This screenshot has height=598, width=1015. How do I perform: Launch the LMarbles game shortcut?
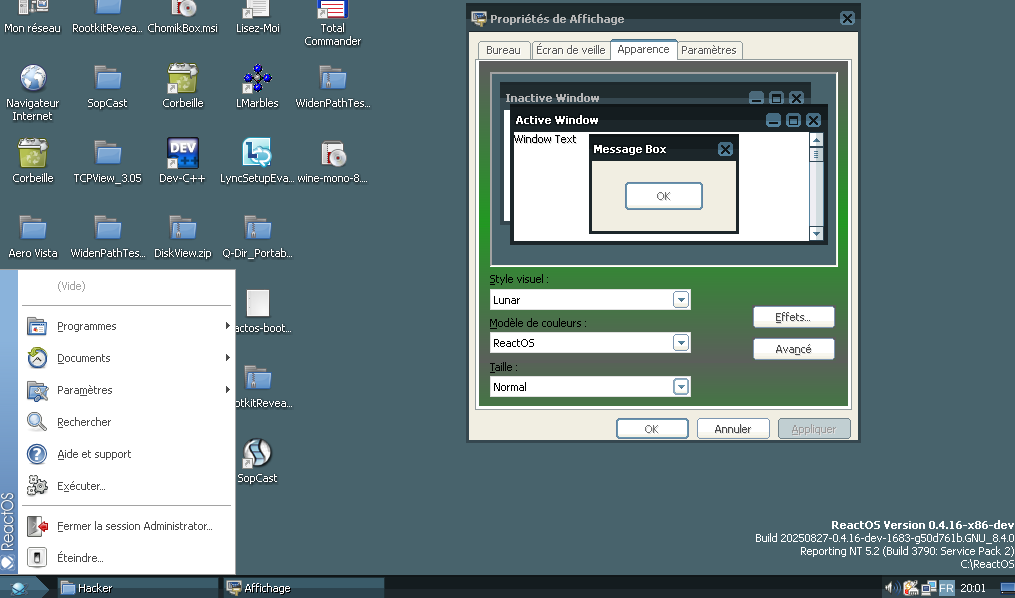tap(258, 78)
